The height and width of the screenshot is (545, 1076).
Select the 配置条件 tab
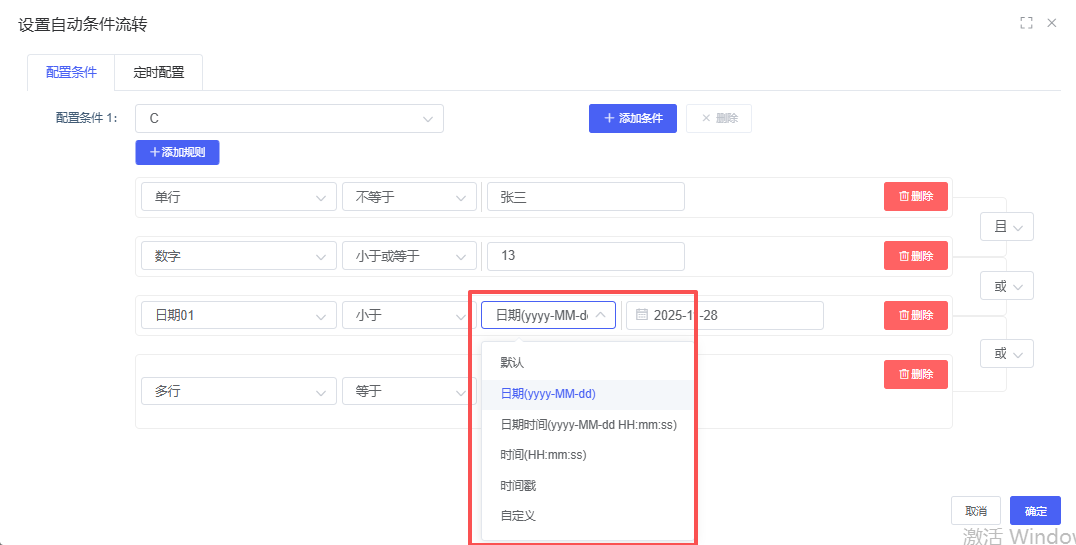click(x=72, y=73)
